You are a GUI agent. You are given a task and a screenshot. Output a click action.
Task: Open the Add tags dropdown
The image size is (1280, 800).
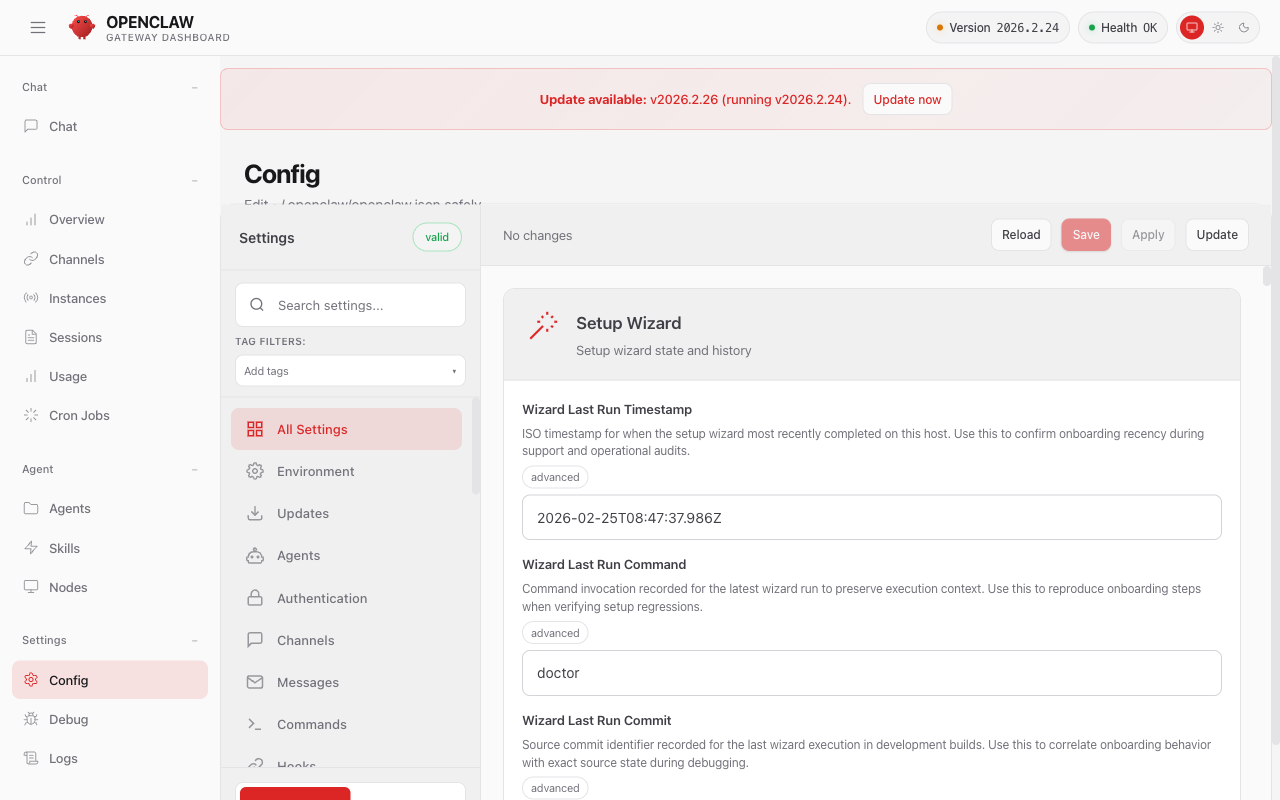350,370
